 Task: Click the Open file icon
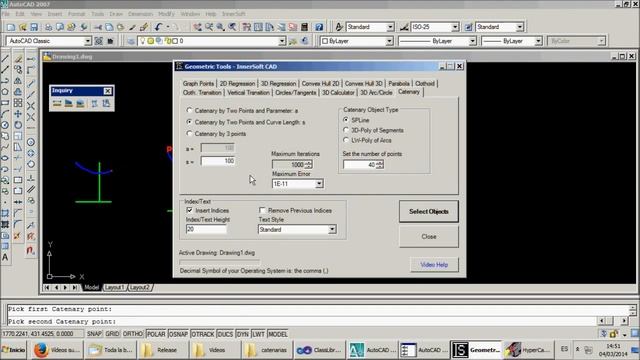click(x=22, y=27)
